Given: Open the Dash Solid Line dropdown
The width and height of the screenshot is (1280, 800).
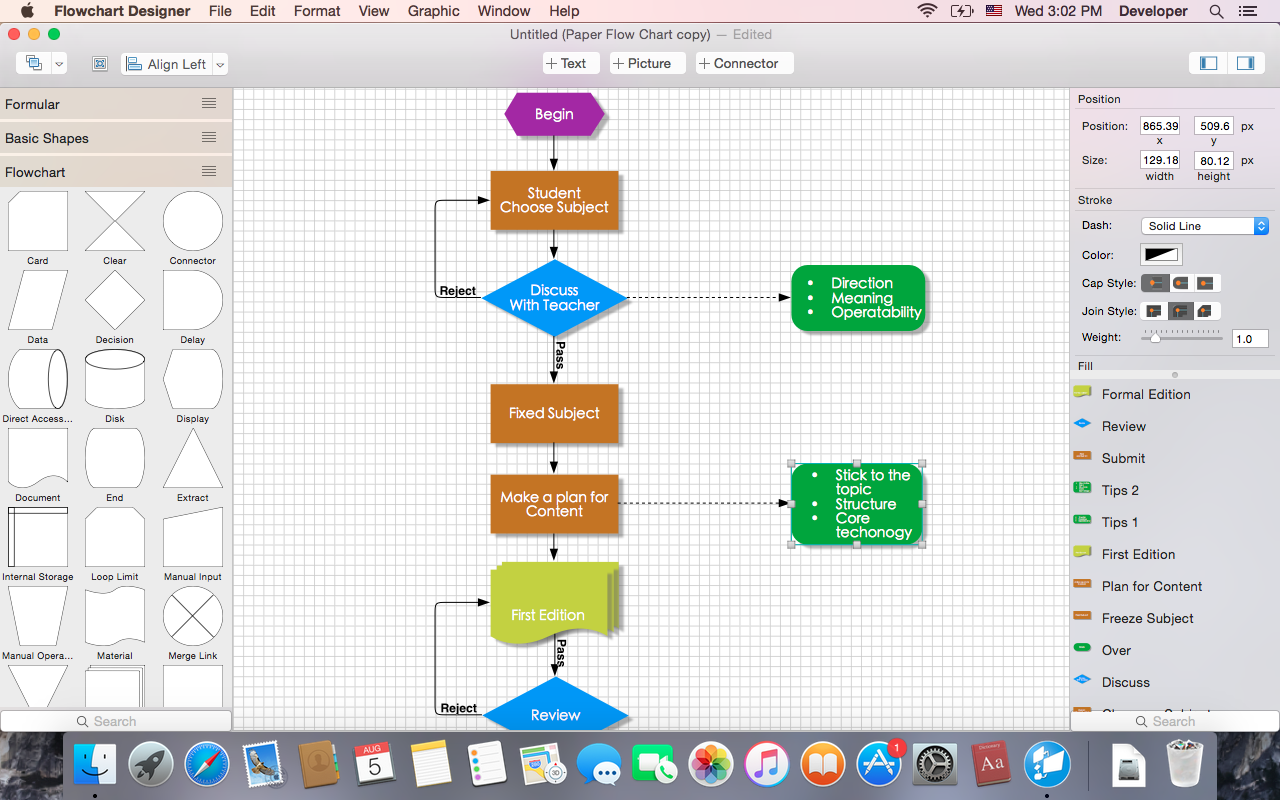Looking at the screenshot, I should coord(1205,226).
